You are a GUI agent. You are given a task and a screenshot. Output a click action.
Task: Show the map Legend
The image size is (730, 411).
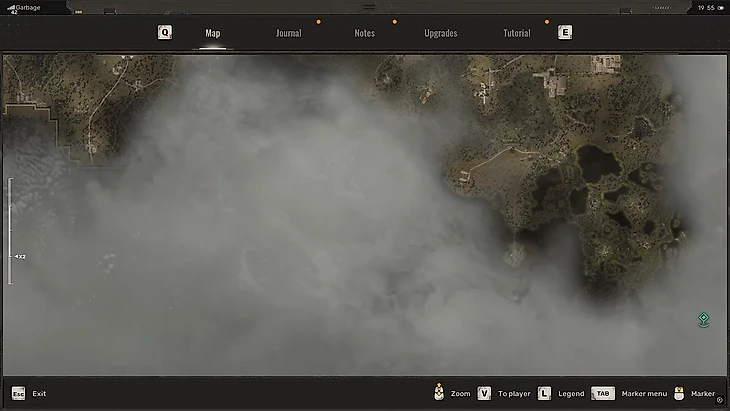(x=571, y=394)
